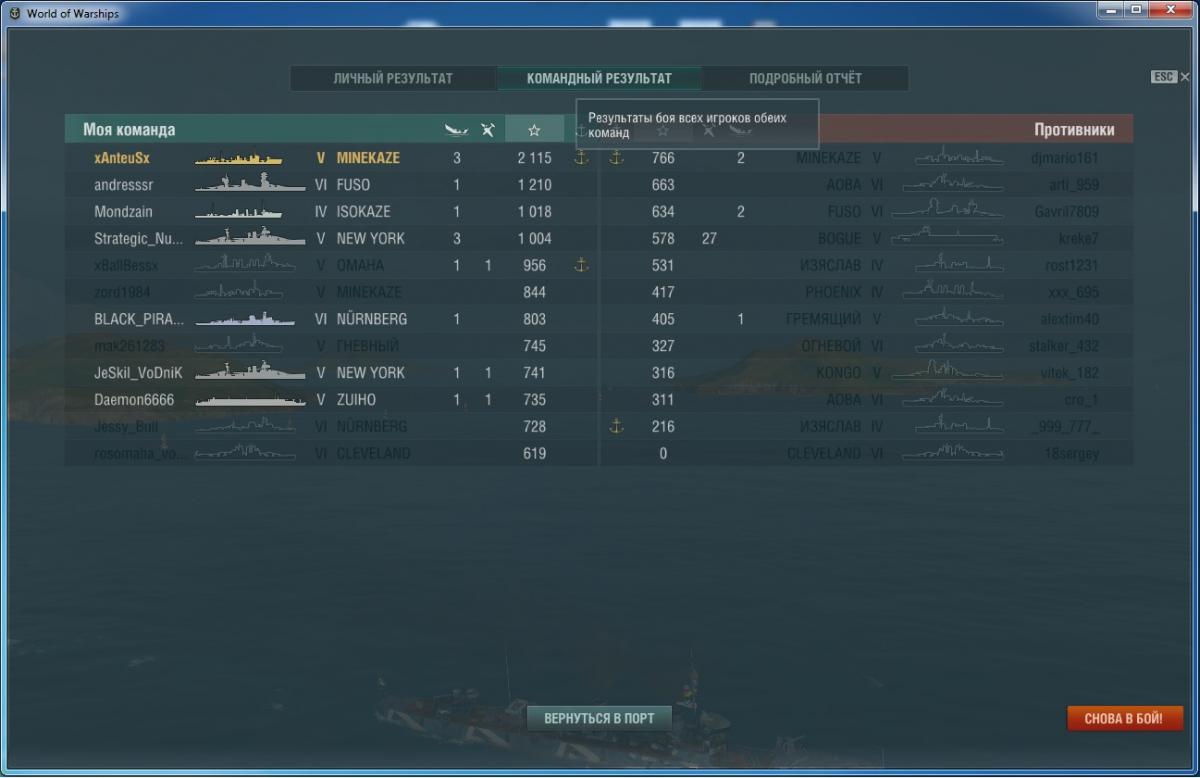Select the Командный результат tab
The width and height of the screenshot is (1200, 778).
(x=599, y=78)
